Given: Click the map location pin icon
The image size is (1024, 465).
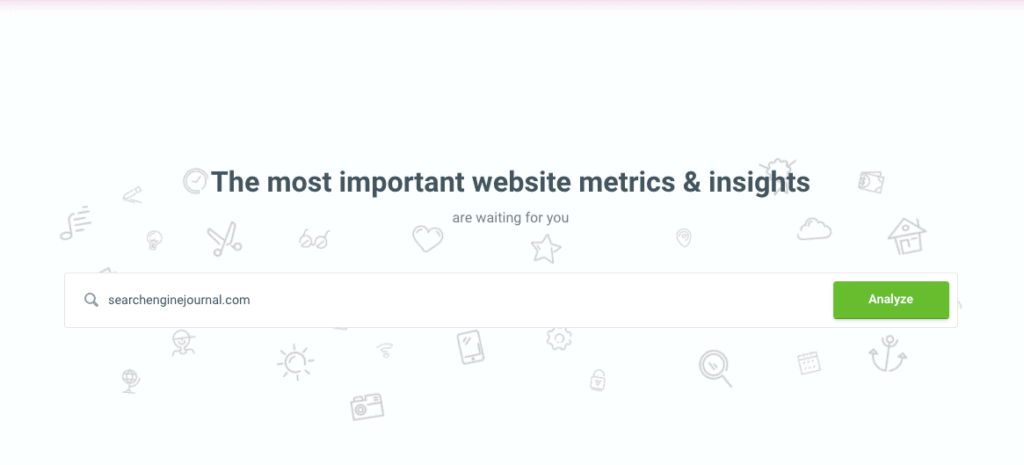Looking at the screenshot, I should click(684, 237).
